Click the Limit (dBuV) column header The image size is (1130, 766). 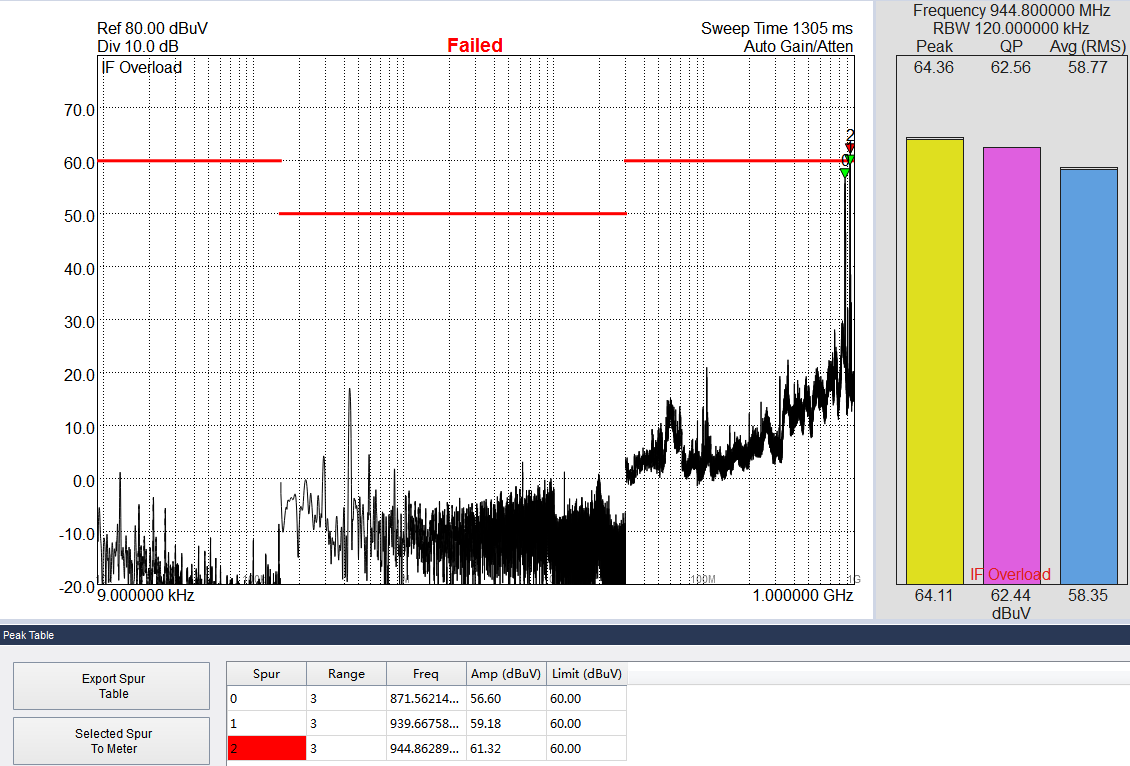pyautogui.click(x=586, y=674)
